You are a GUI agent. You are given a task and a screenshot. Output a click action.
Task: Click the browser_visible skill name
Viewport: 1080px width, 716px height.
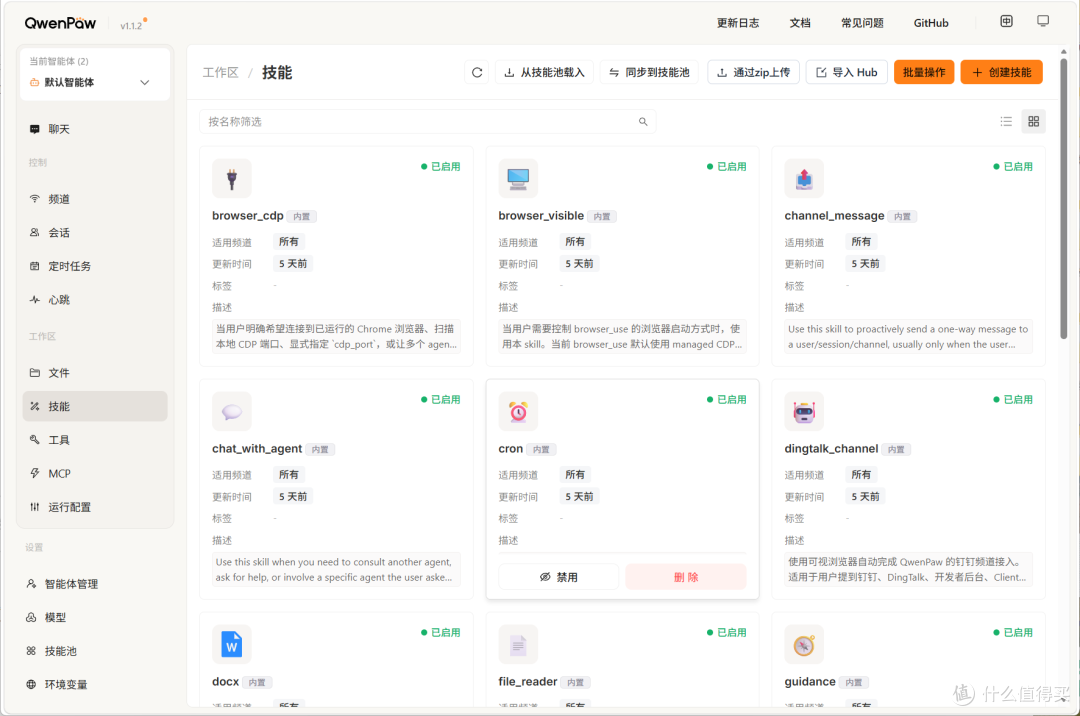(541, 215)
